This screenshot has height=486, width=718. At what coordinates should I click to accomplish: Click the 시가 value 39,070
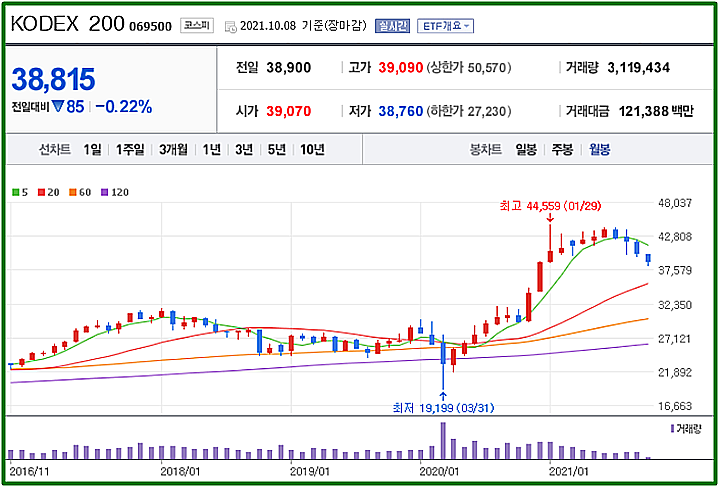coord(288,111)
